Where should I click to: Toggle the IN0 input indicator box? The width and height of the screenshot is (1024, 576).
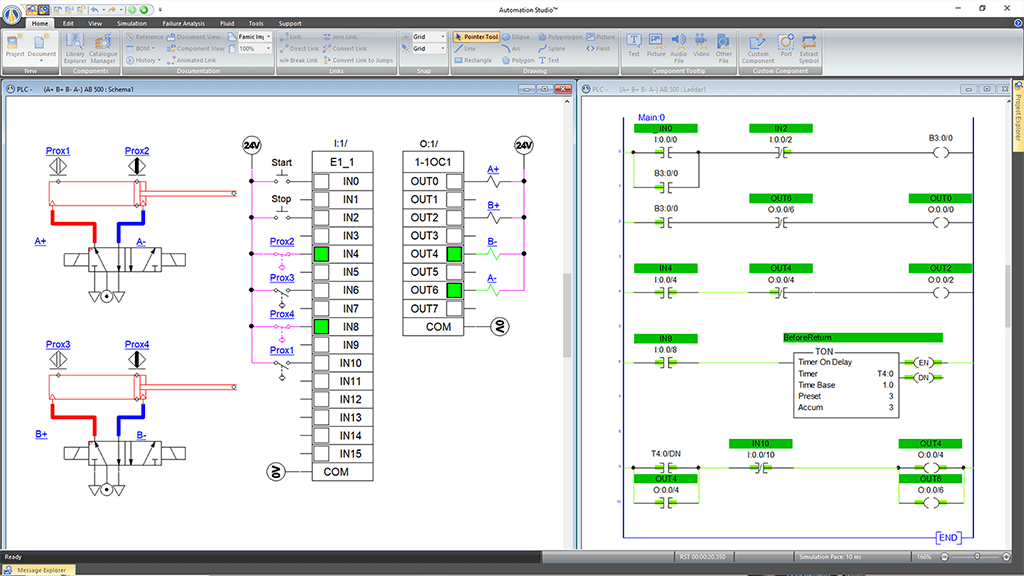[x=321, y=182]
